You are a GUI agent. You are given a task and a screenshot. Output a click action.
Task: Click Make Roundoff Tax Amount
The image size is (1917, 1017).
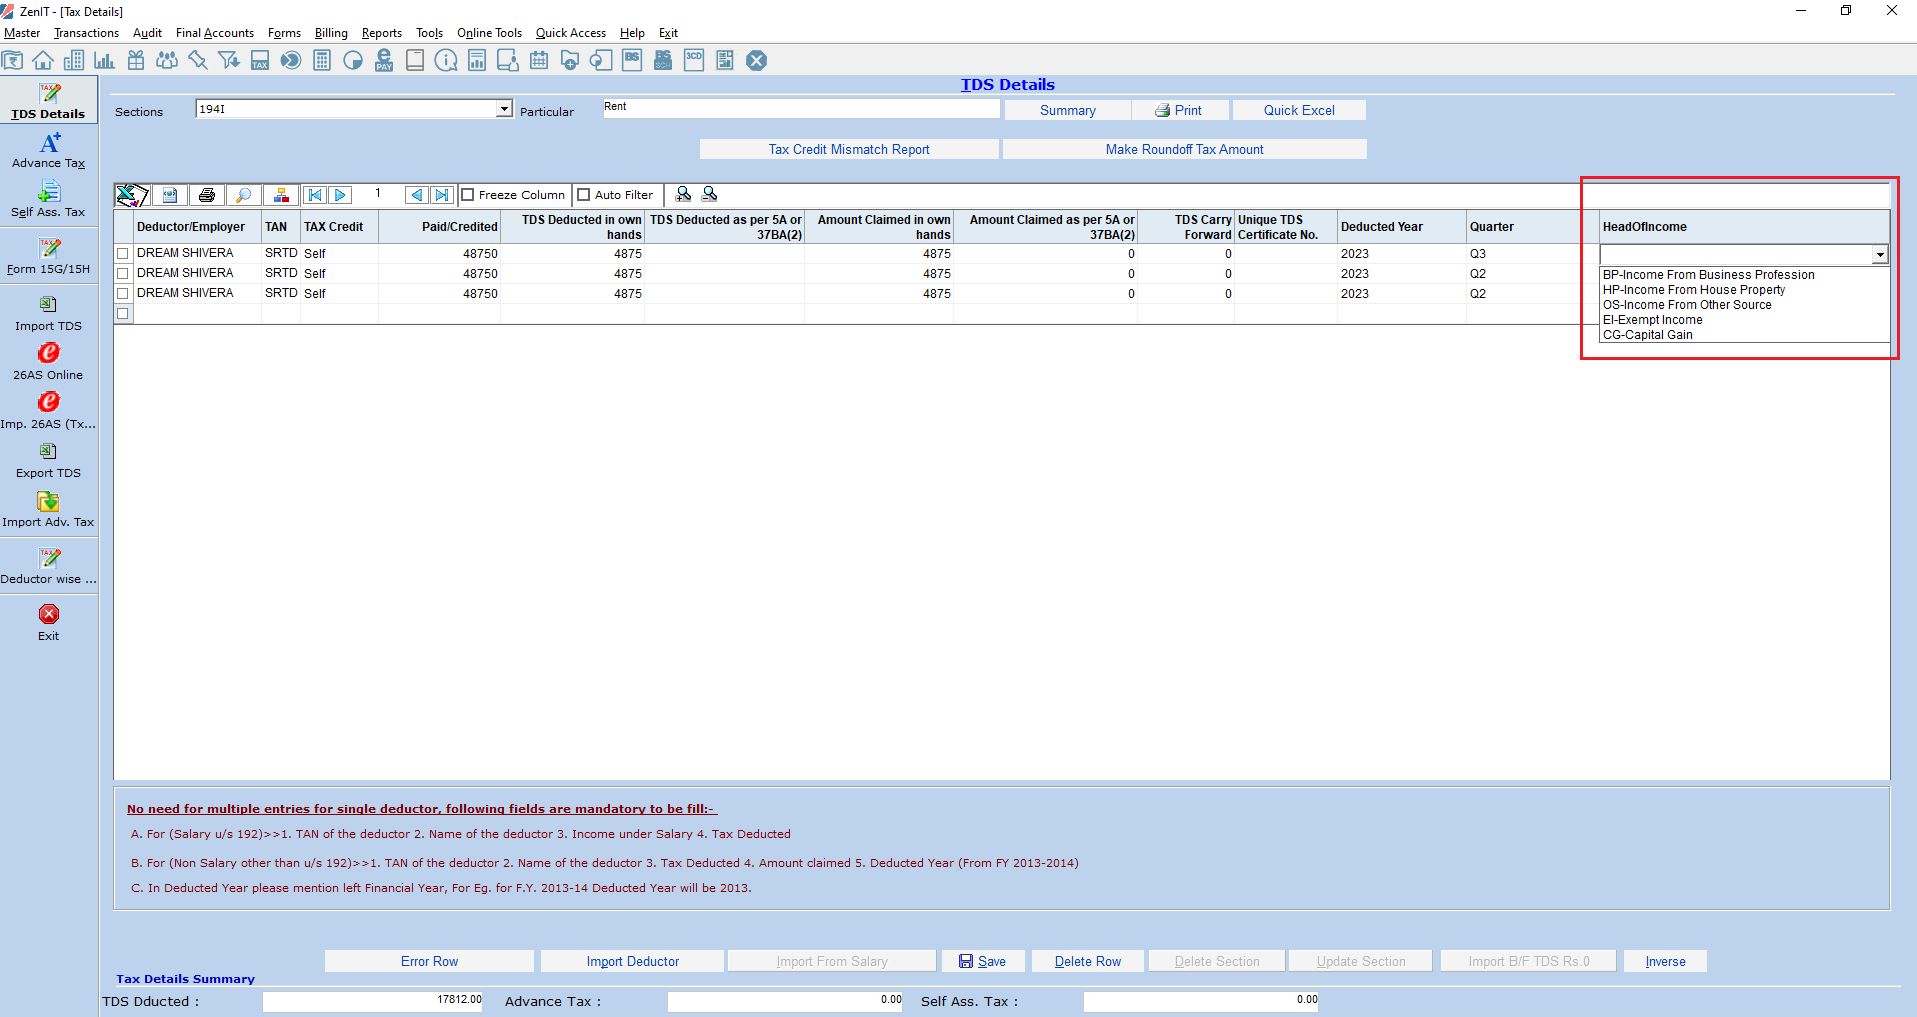(x=1184, y=149)
